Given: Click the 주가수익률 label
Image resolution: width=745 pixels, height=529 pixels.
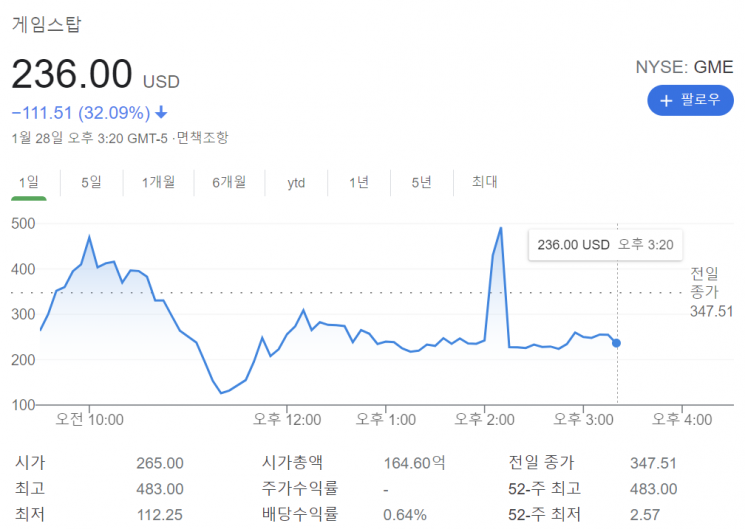Looking at the screenshot, I should tap(300, 488).
